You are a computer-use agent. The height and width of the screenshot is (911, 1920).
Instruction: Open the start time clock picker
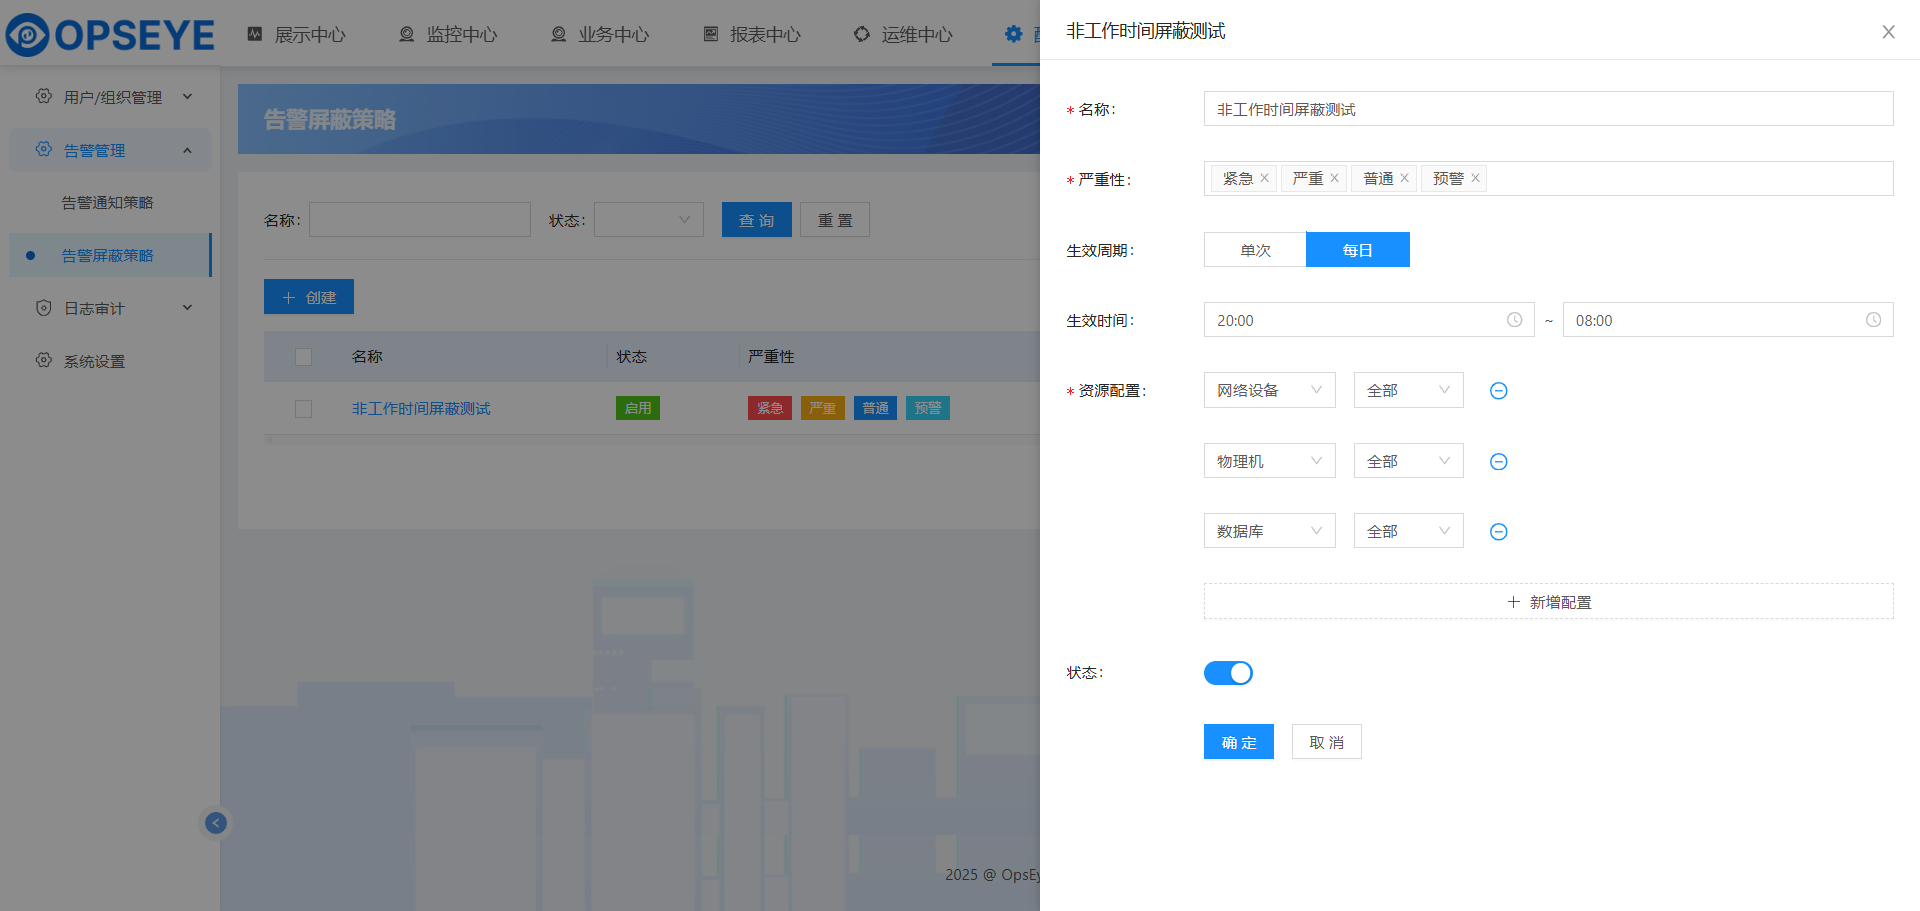point(1514,320)
